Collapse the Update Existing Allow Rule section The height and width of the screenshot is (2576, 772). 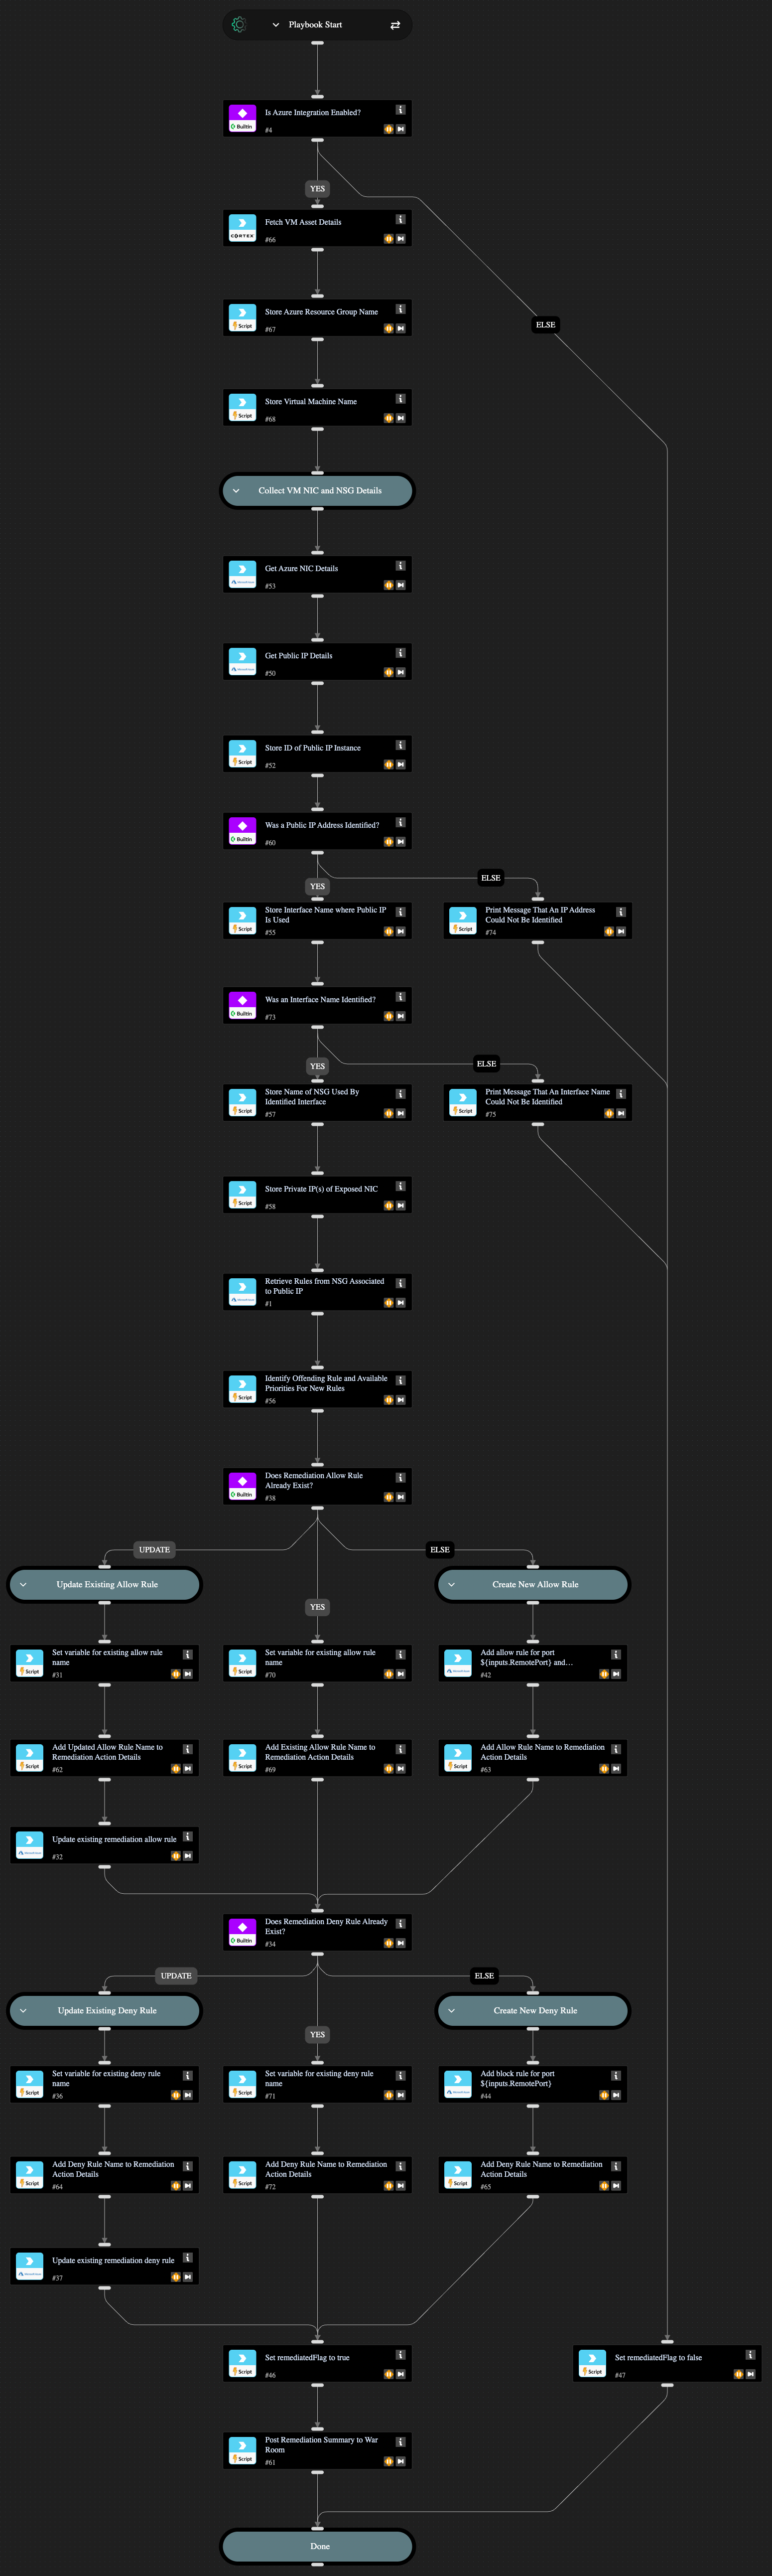click(x=24, y=1585)
